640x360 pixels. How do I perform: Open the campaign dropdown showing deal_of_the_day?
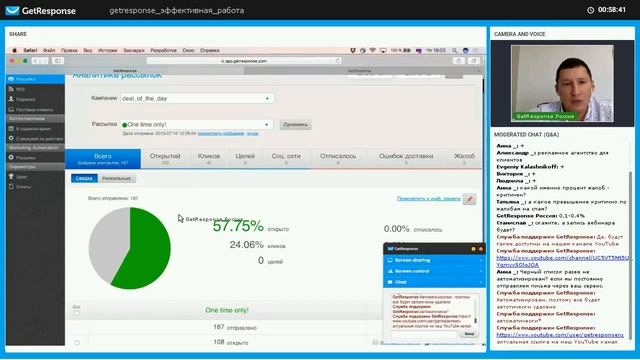(197, 98)
